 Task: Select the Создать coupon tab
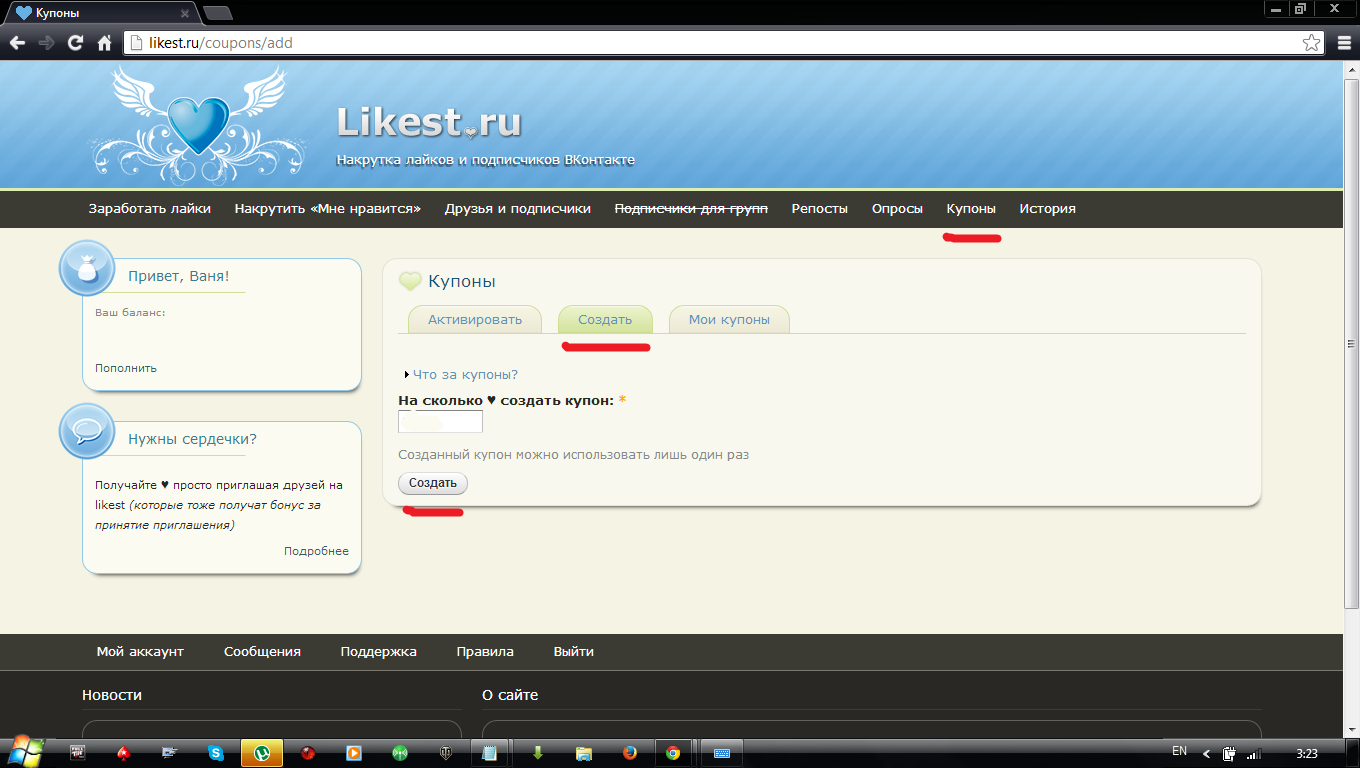(x=605, y=320)
